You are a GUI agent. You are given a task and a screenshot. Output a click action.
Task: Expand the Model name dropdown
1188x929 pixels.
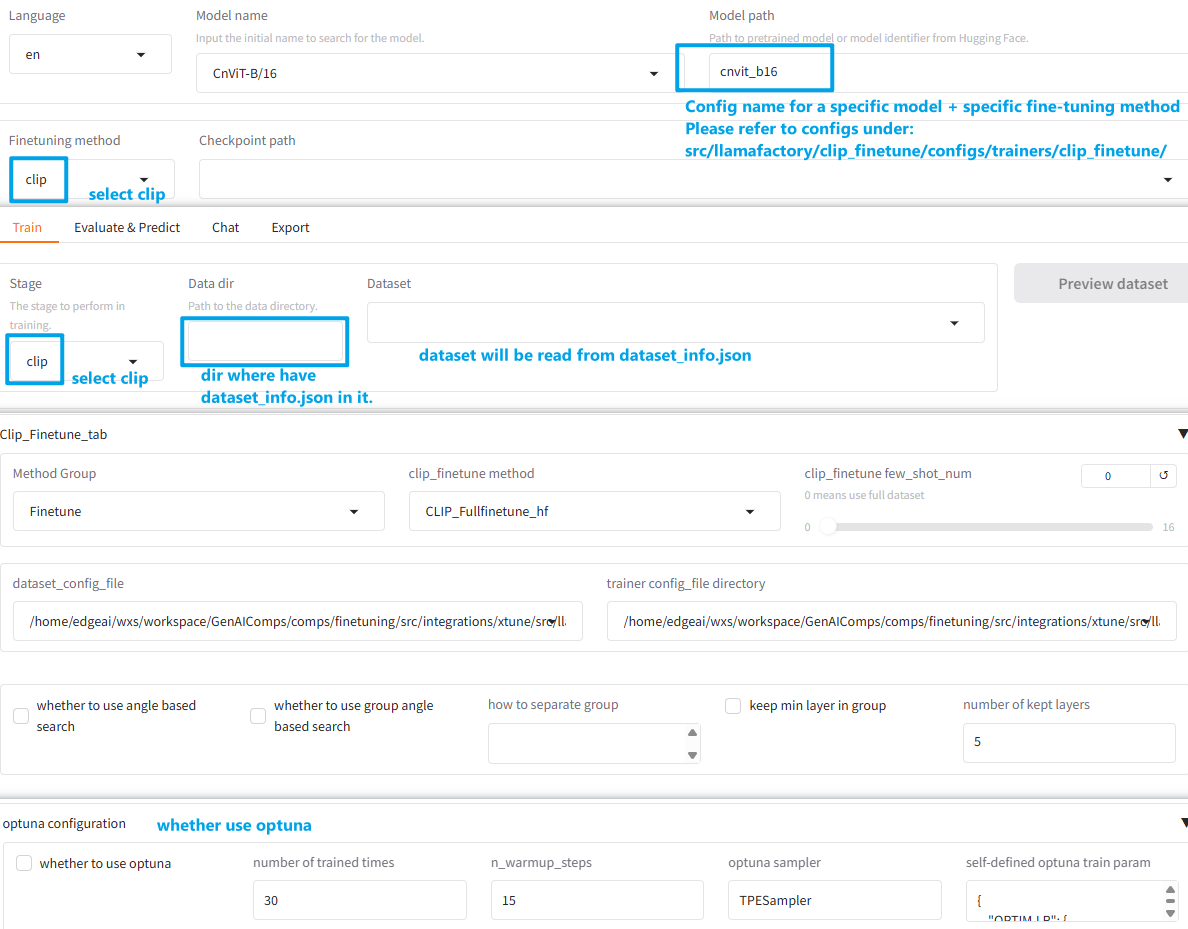coord(654,73)
